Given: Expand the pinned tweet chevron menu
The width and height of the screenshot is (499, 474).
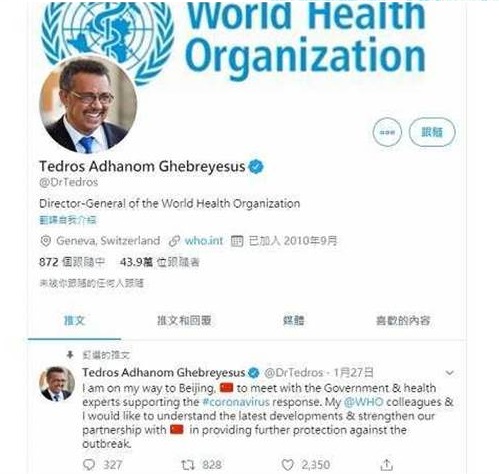Looking at the screenshot, I should point(450,372).
